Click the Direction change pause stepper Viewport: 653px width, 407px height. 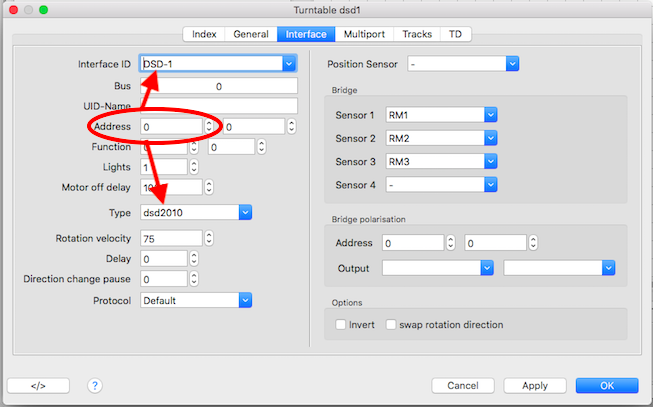193,279
